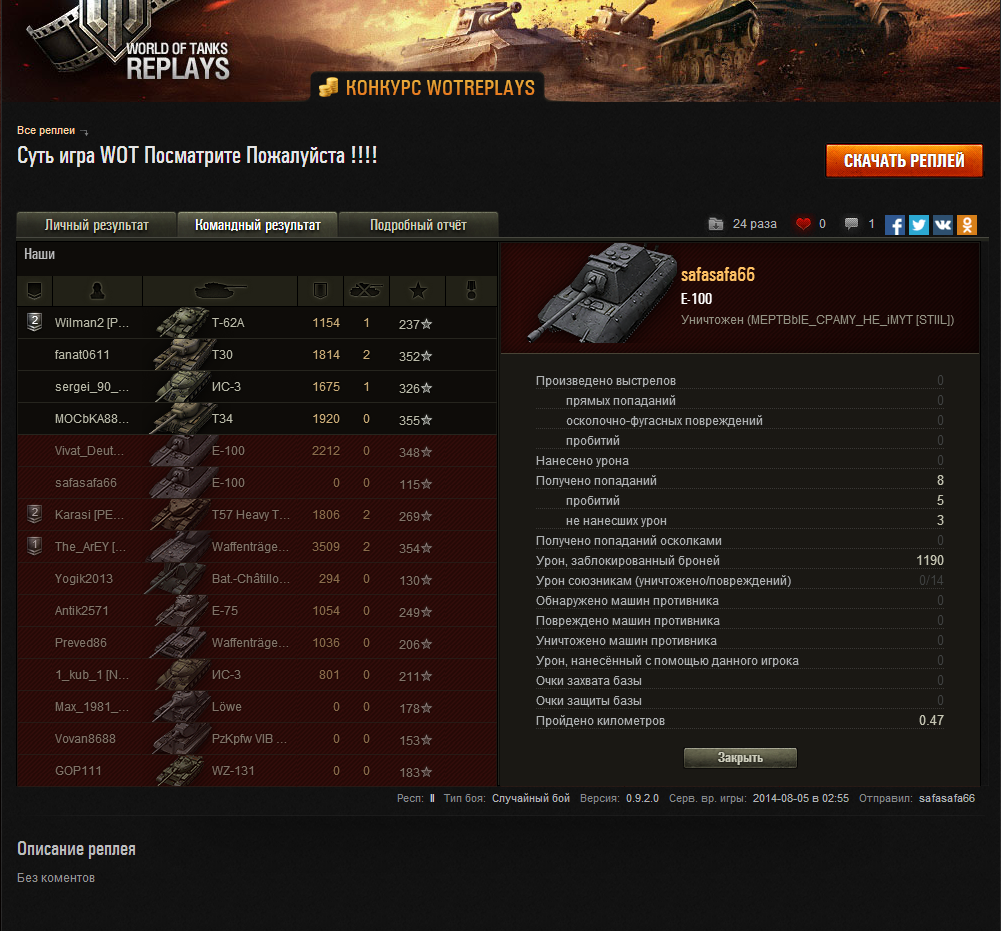Click PzKpfw VIB tank name
1001x931 pixels.
(249, 738)
